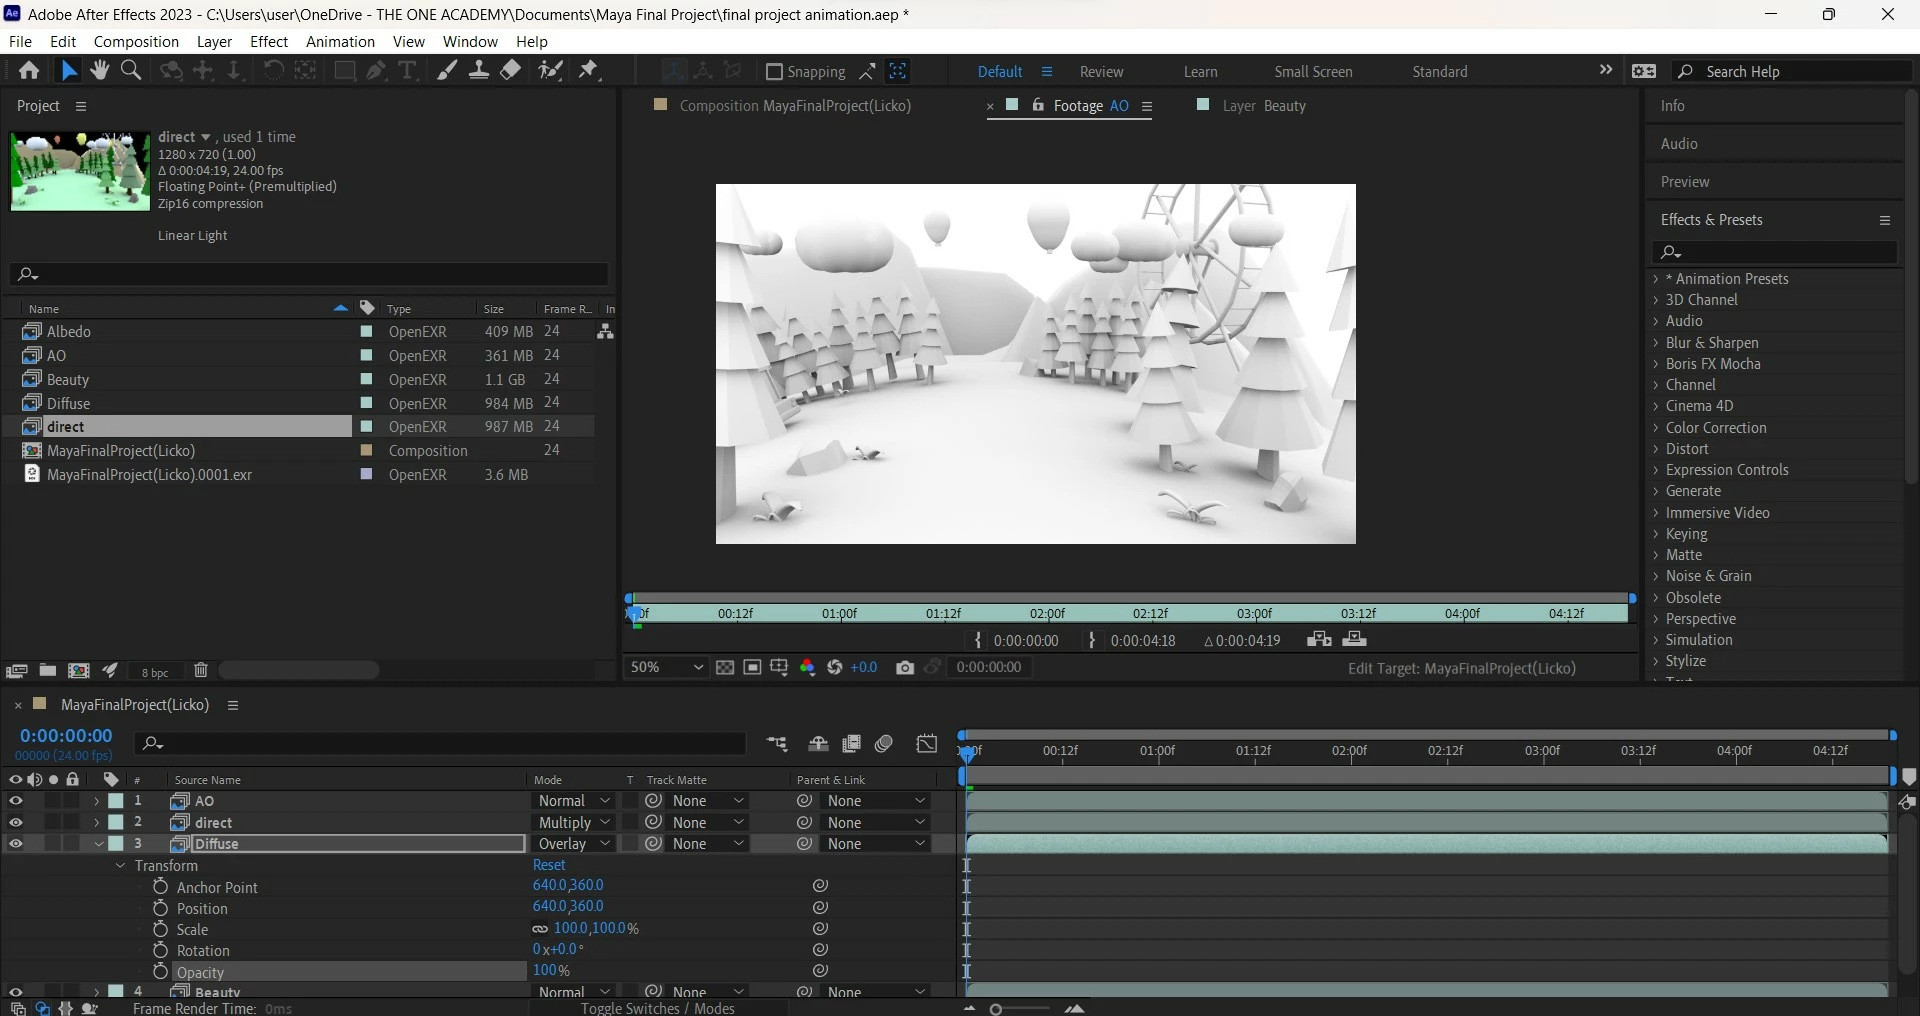Select the Brush tool
The height and width of the screenshot is (1016, 1920).
click(x=447, y=71)
